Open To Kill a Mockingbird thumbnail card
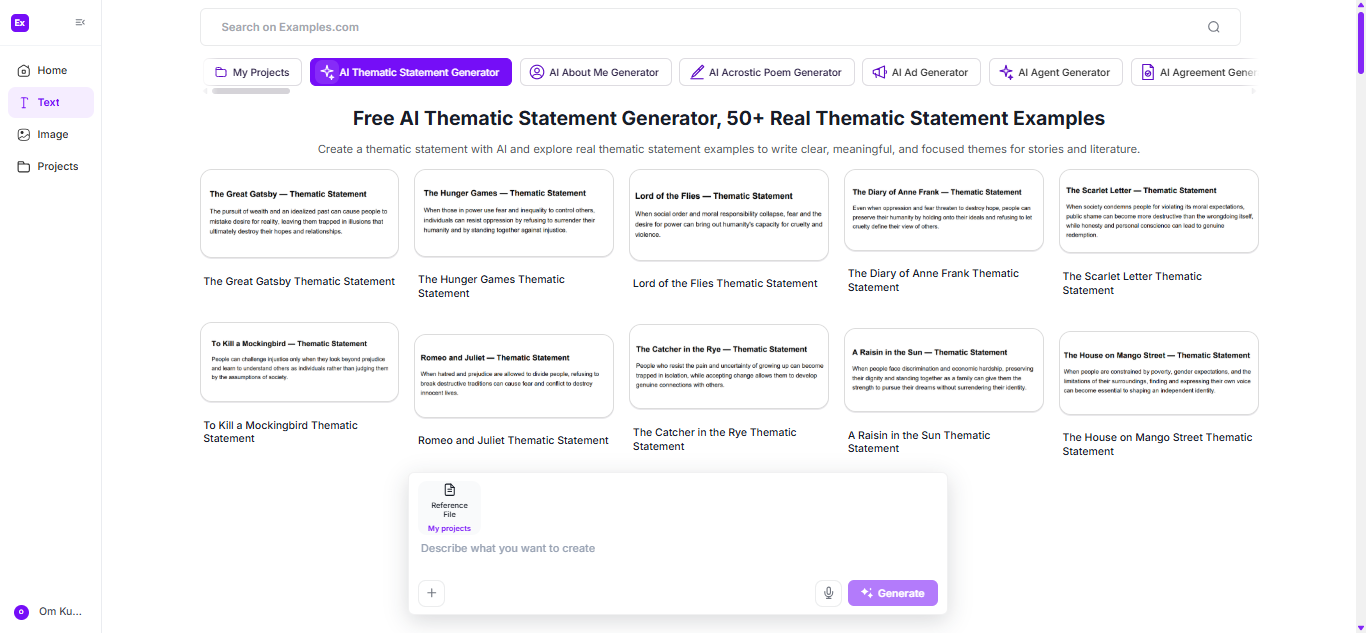This screenshot has height=633, width=1366. (x=299, y=362)
